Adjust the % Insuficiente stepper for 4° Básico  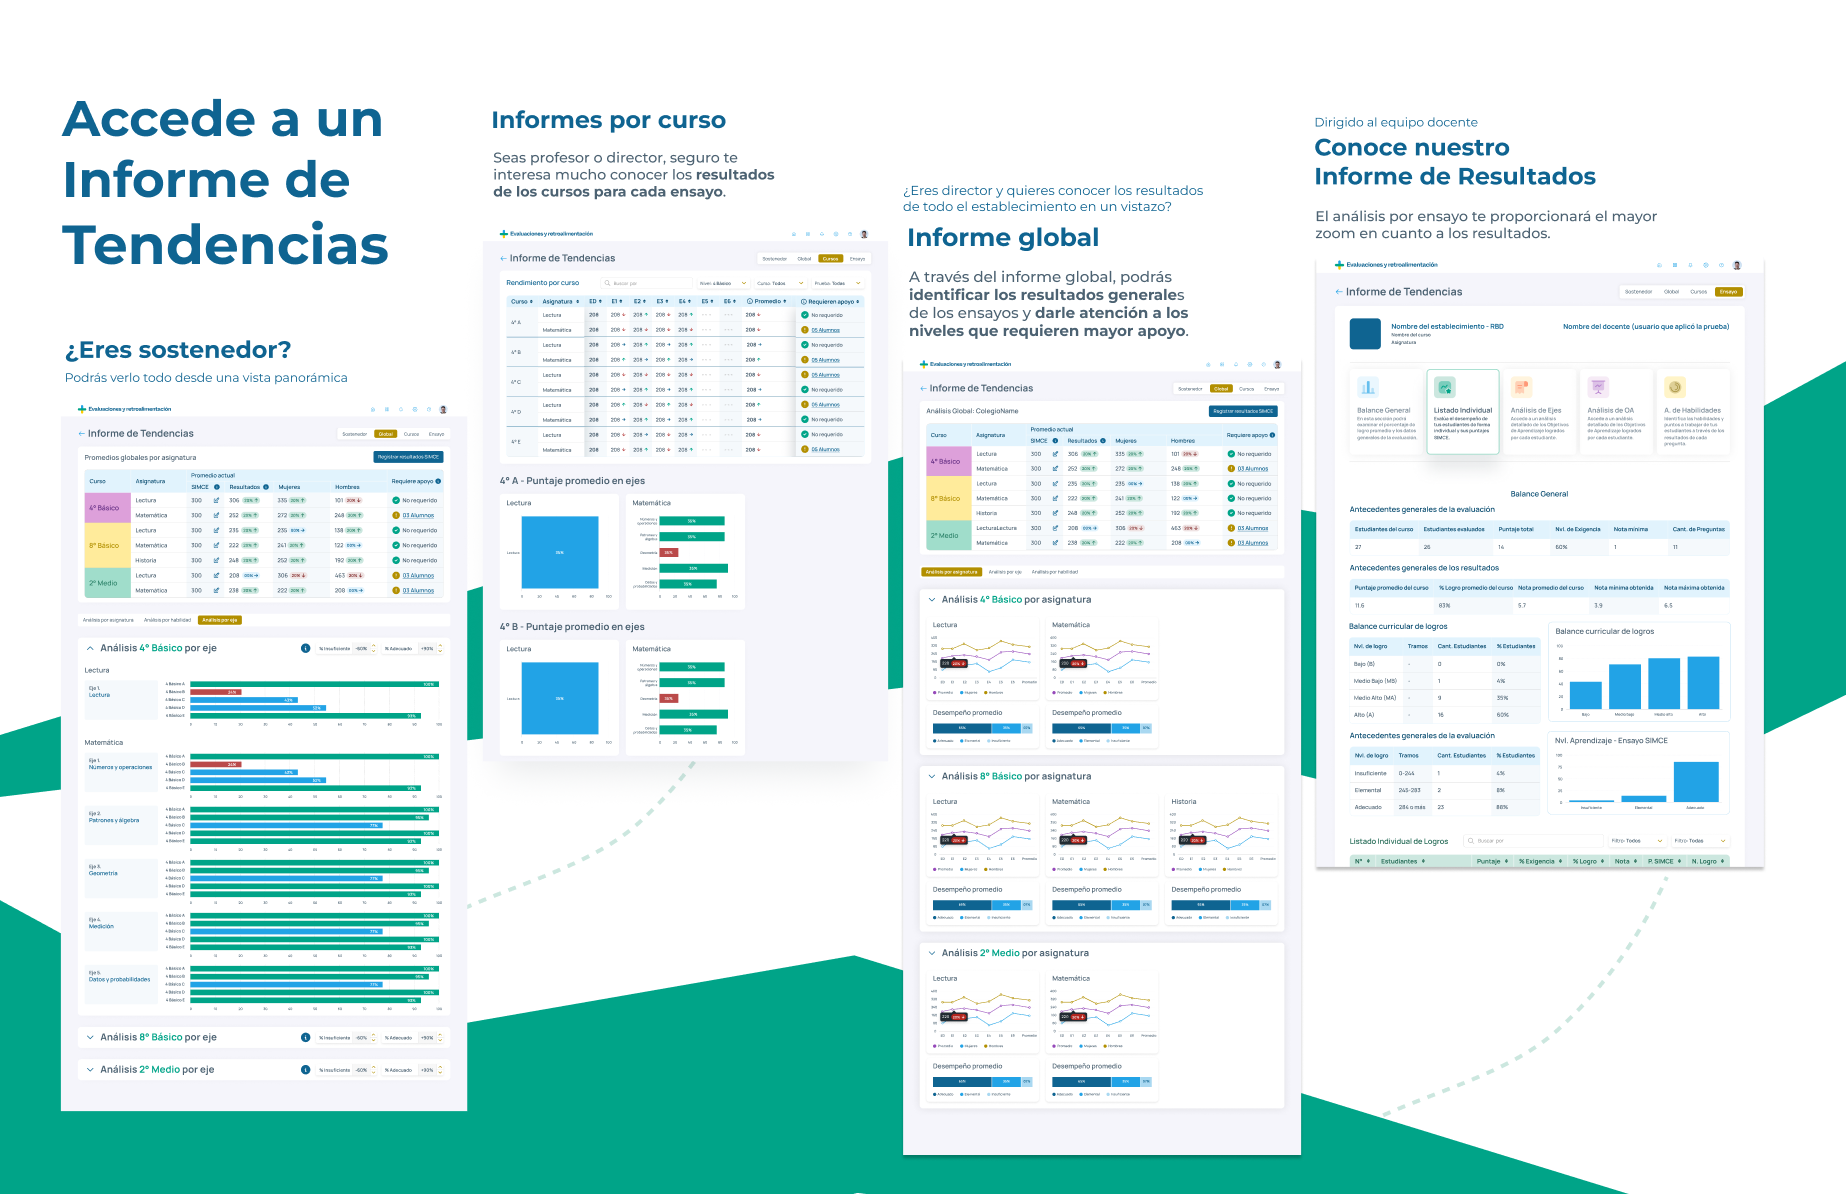point(374,648)
